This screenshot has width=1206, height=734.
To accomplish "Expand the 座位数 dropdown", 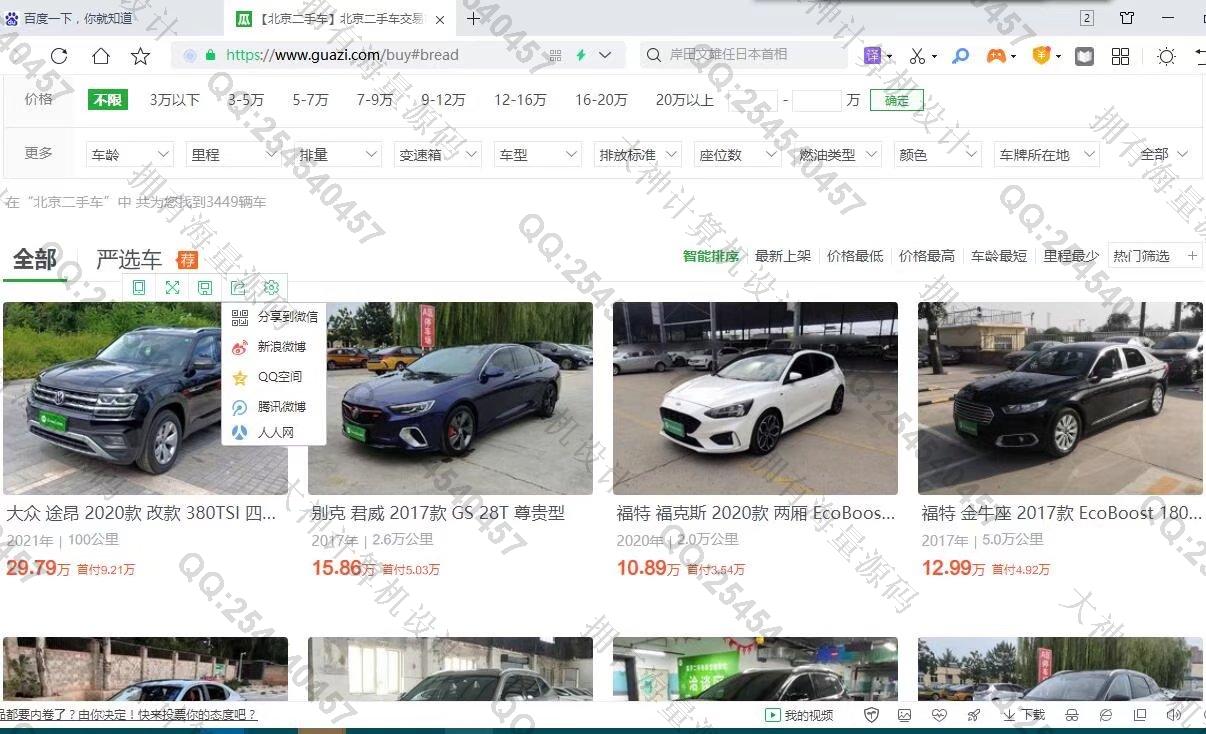I will pyautogui.click(x=738, y=155).
